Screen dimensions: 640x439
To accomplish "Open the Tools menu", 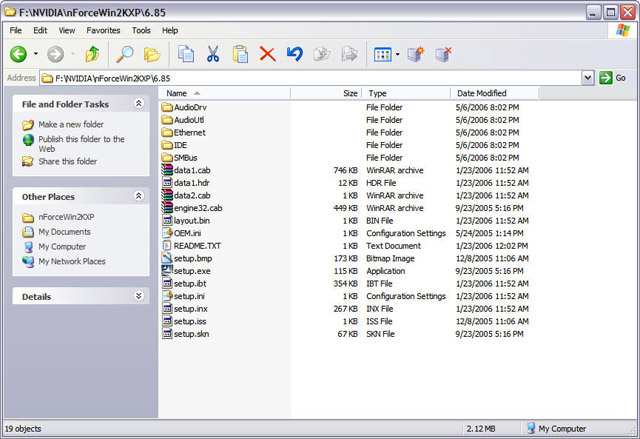I will (x=141, y=30).
